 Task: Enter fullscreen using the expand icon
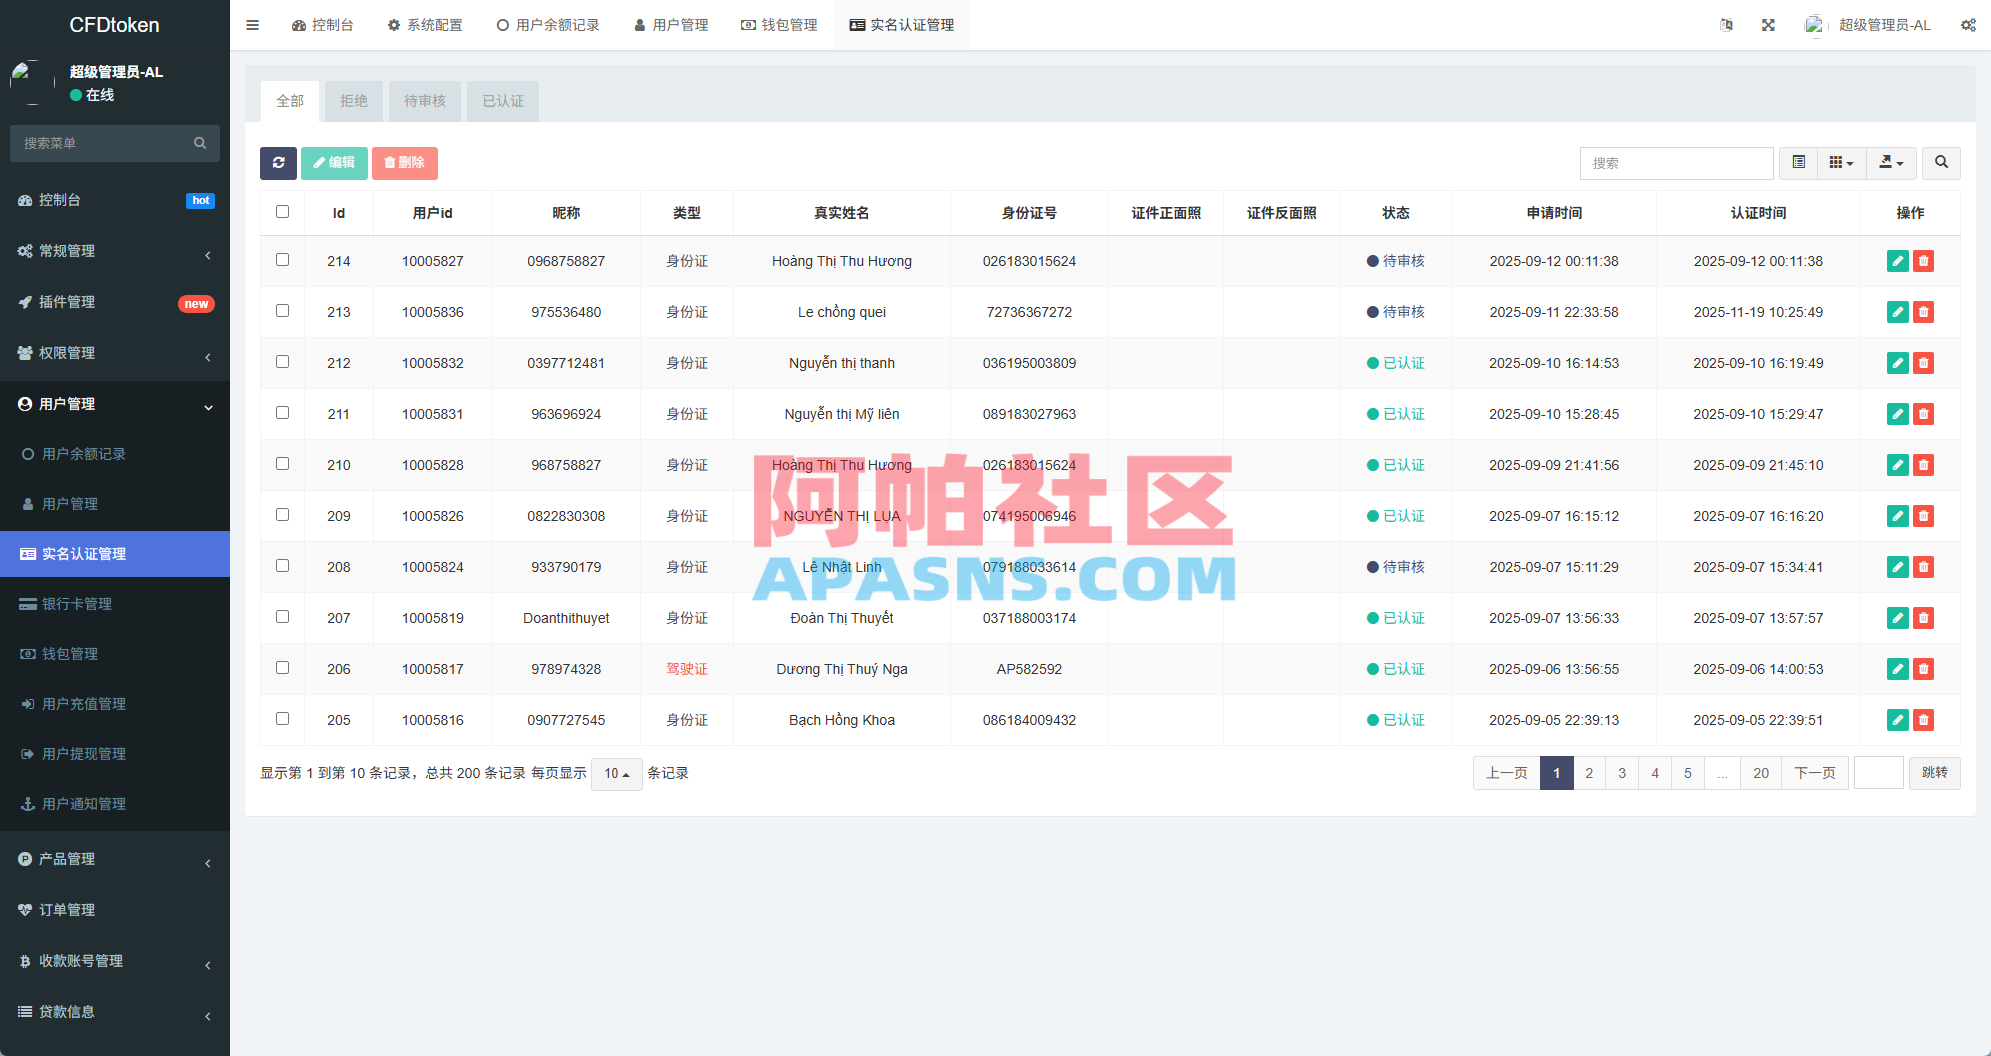pos(1768,25)
